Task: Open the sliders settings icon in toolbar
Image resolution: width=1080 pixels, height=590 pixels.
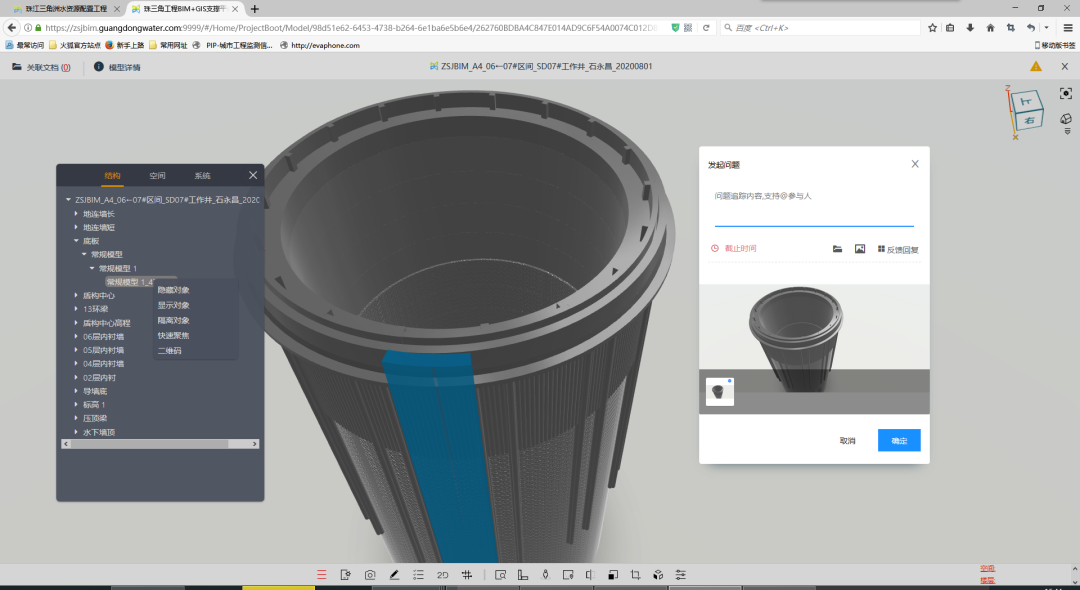Action: (681, 575)
